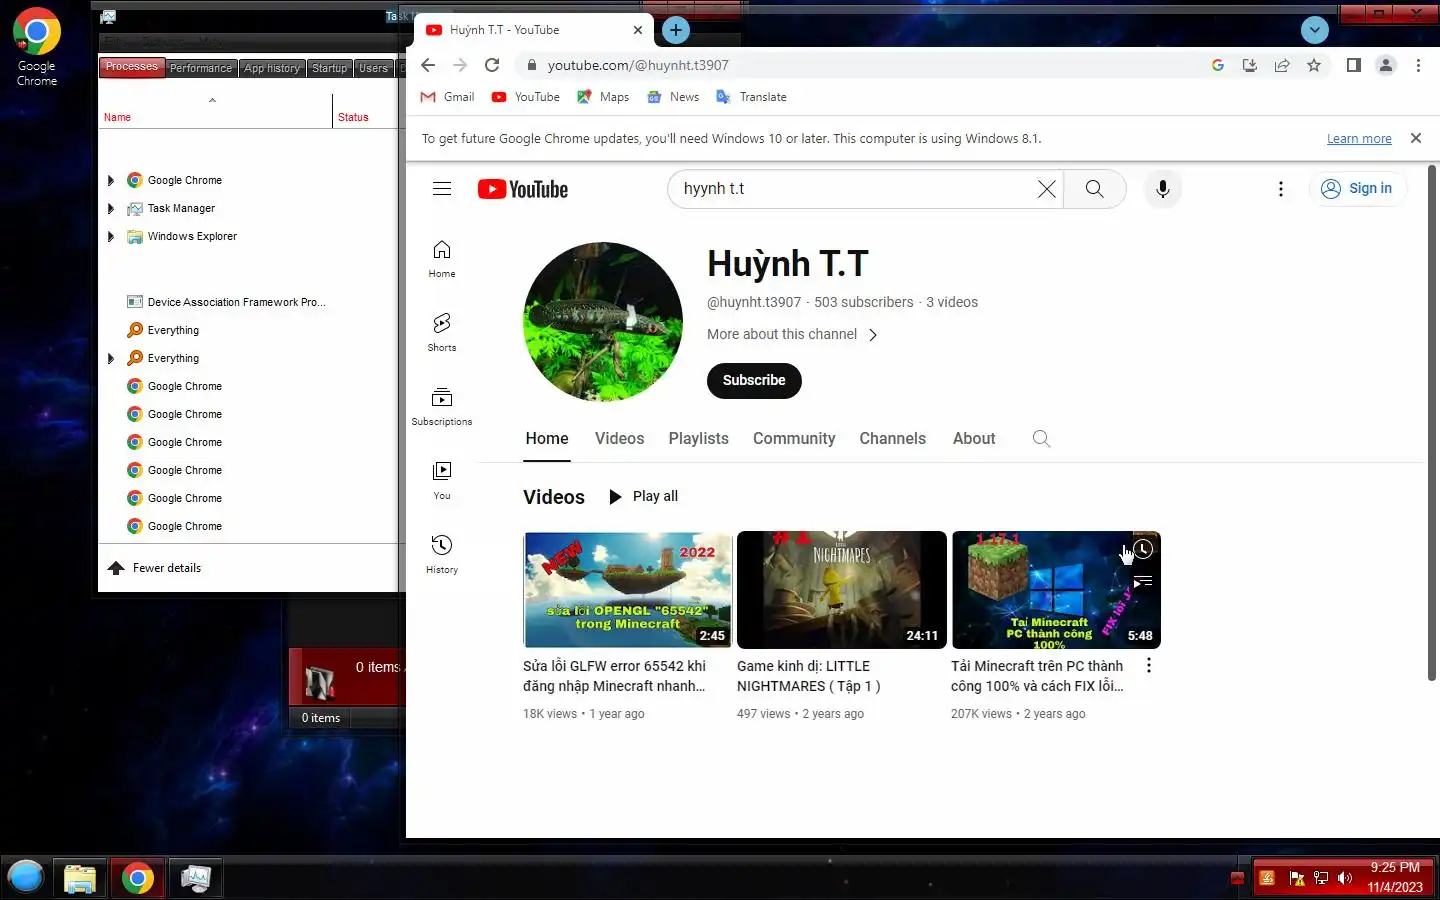The width and height of the screenshot is (1440, 900).
Task: Open OPENGL 65542 video thumbnail
Action: click(x=627, y=590)
